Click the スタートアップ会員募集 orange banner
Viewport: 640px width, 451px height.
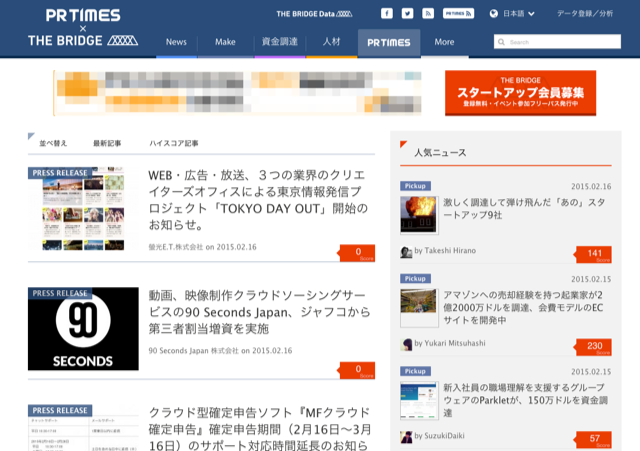(x=520, y=93)
